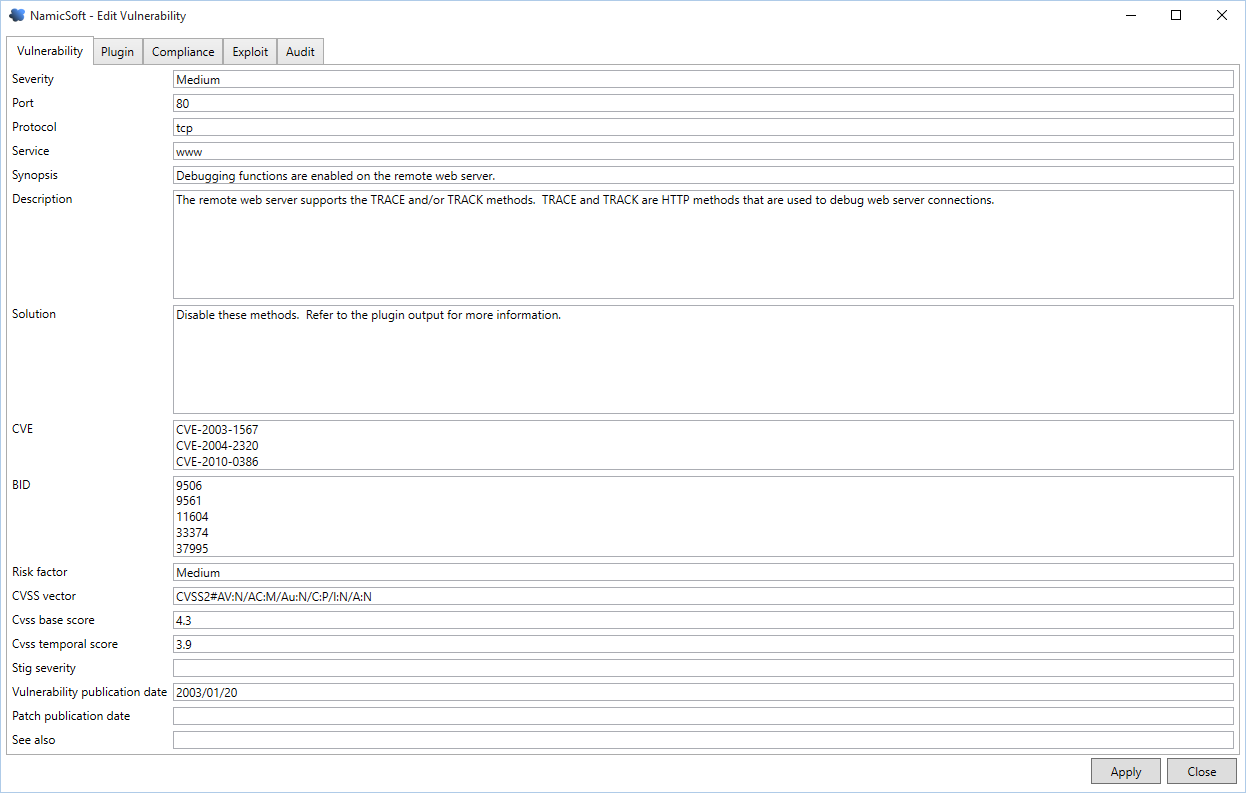Screen dimensions: 1246x793
Task: Click the Solution label
Action: pos(34,314)
